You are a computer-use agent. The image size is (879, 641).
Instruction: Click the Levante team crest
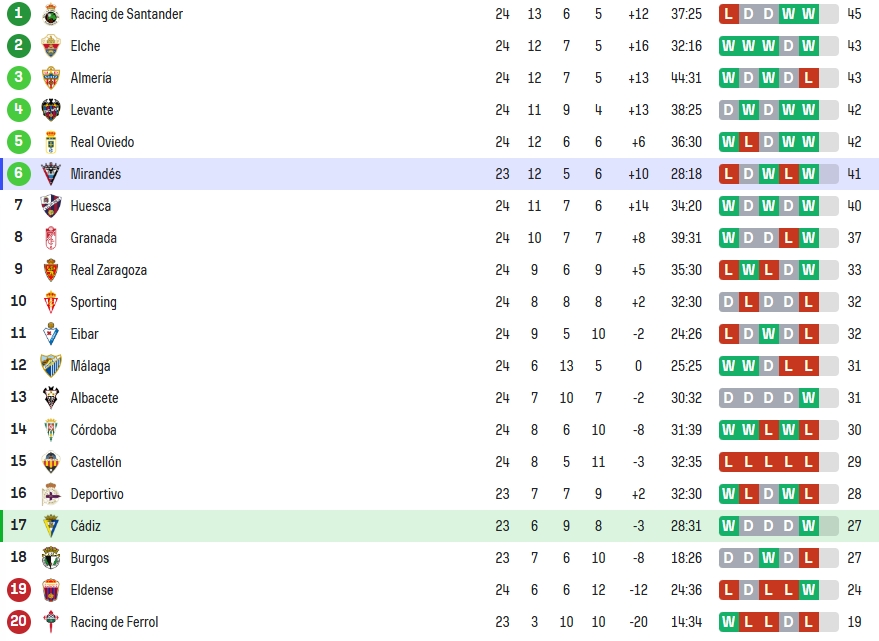51,110
